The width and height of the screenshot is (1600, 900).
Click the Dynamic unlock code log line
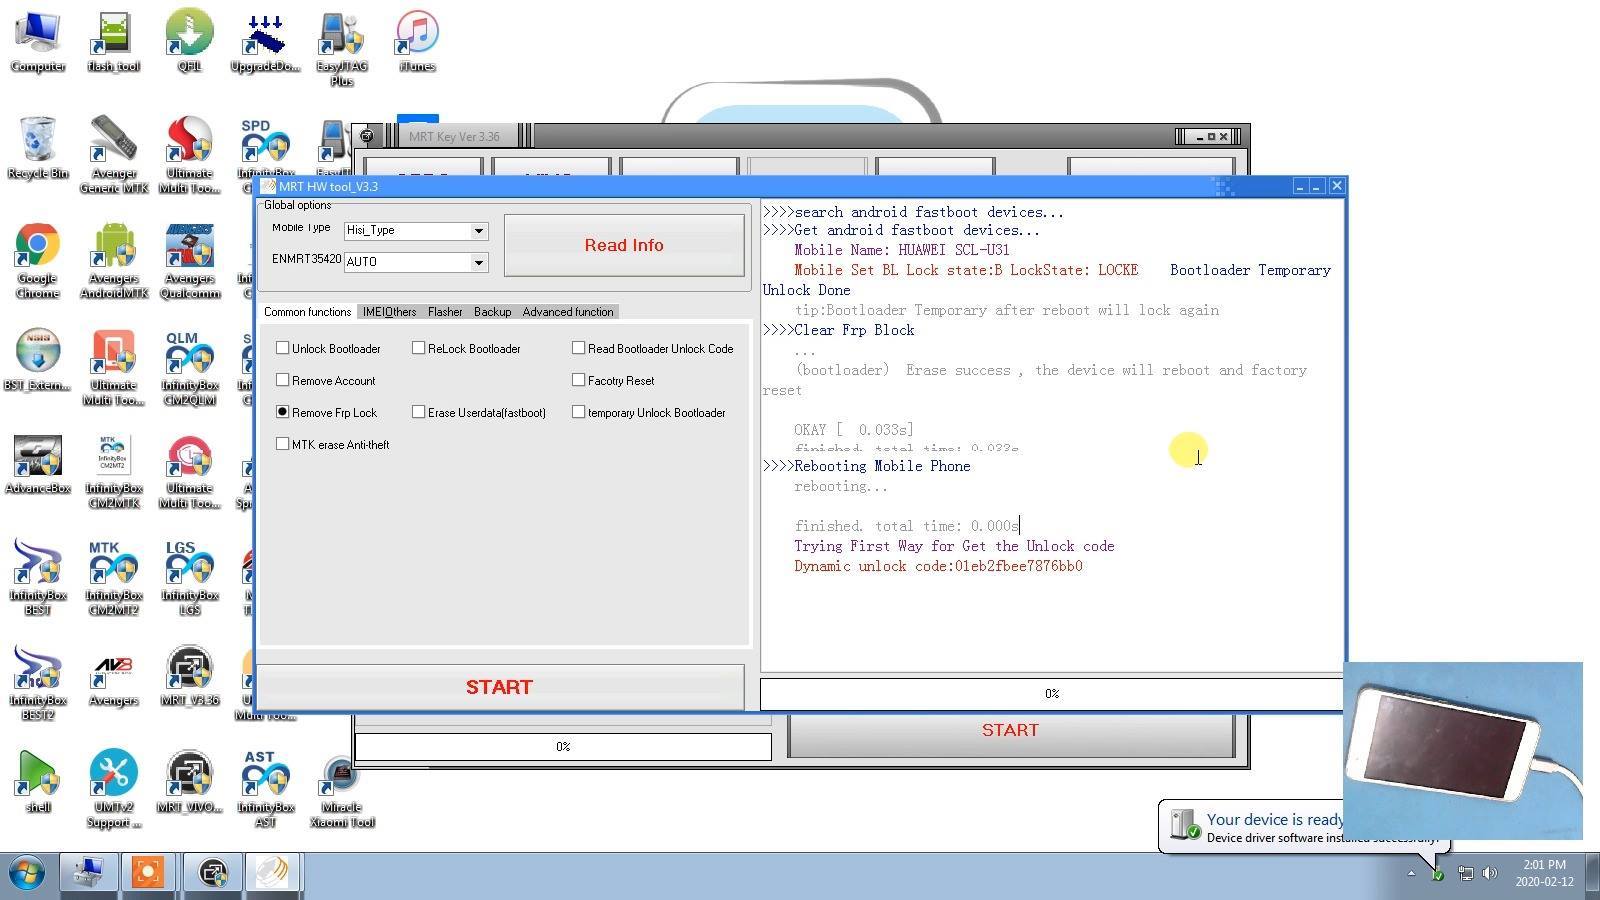(x=938, y=566)
